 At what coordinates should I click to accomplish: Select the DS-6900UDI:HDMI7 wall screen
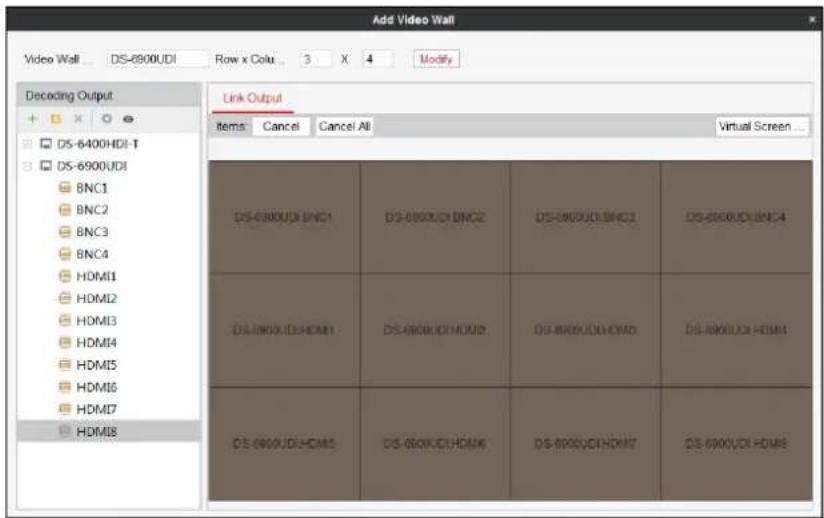pyautogui.click(x=585, y=444)
